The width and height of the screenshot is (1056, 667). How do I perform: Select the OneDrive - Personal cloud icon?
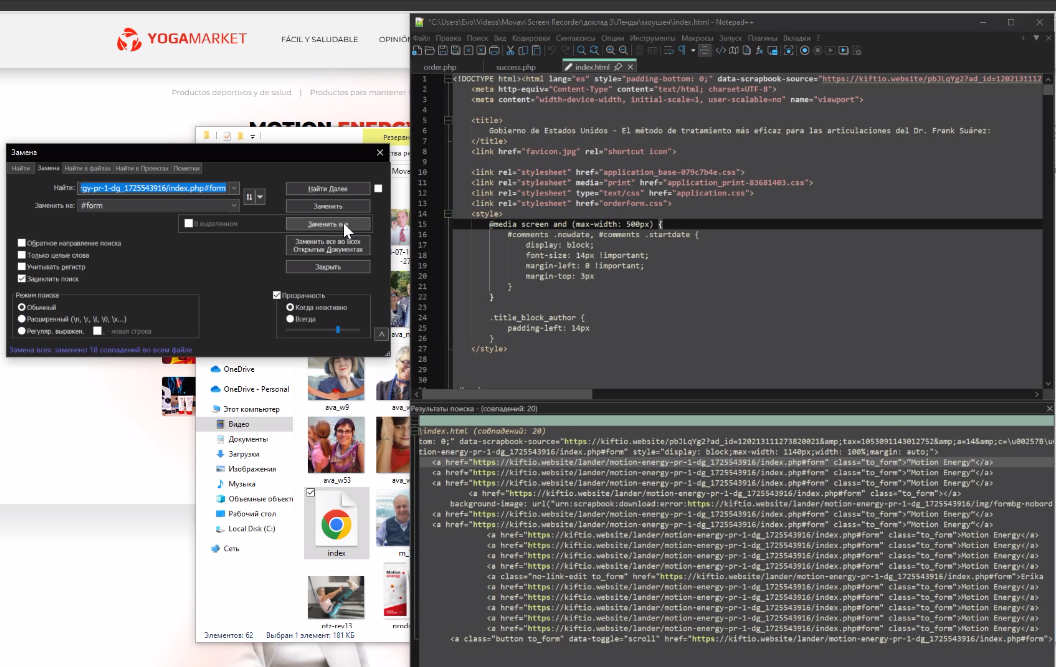click(x=215, y=389)
